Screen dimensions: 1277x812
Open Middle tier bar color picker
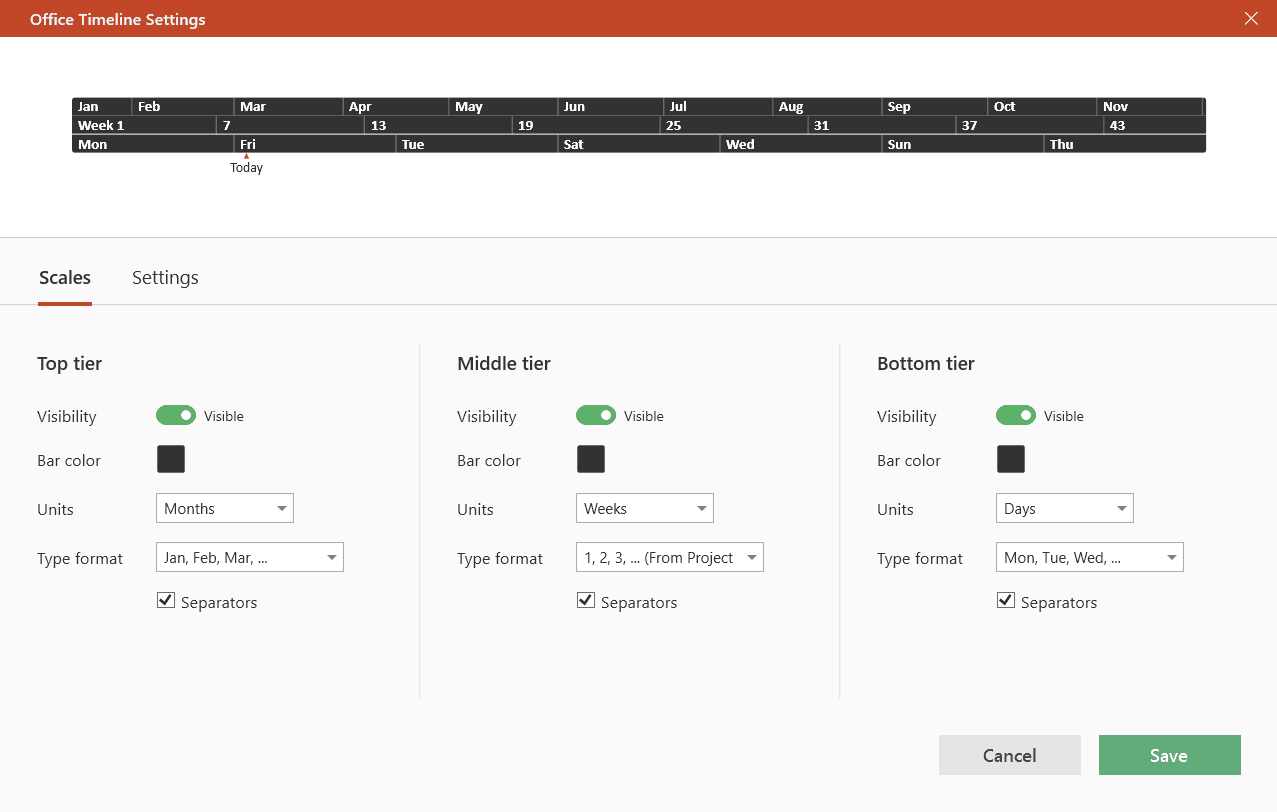[591, 459]
